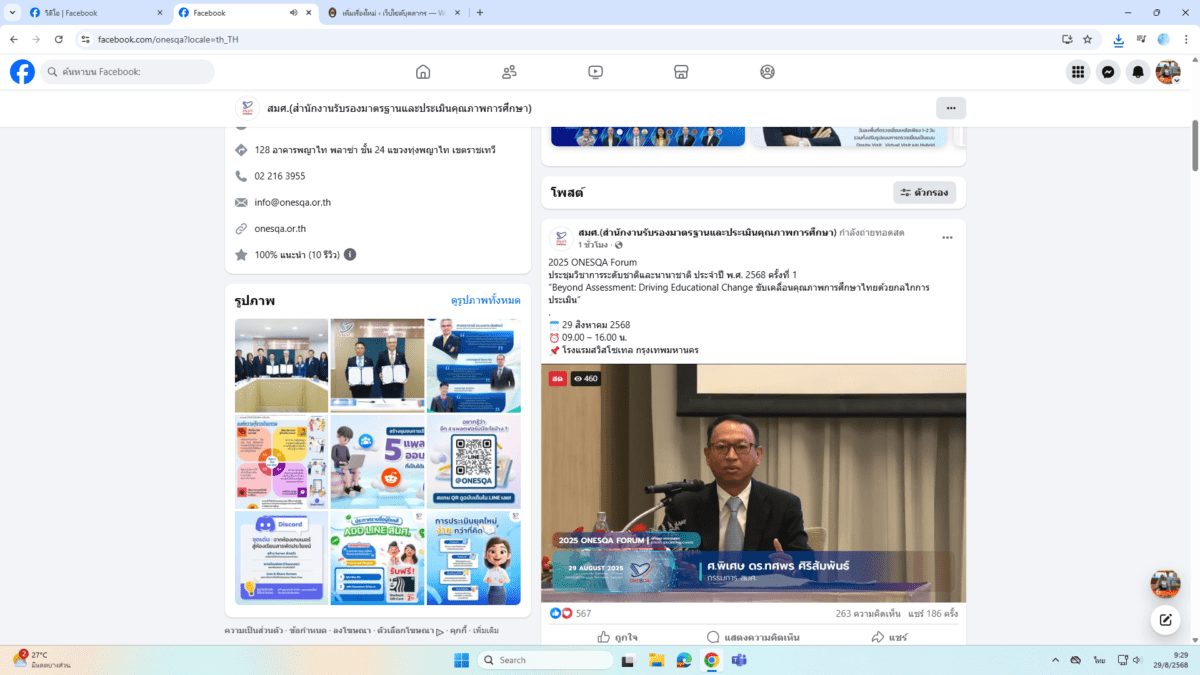Click the page name link in the post header
The height and width of the screenshot is (675, 1200).
click(706, 232)
